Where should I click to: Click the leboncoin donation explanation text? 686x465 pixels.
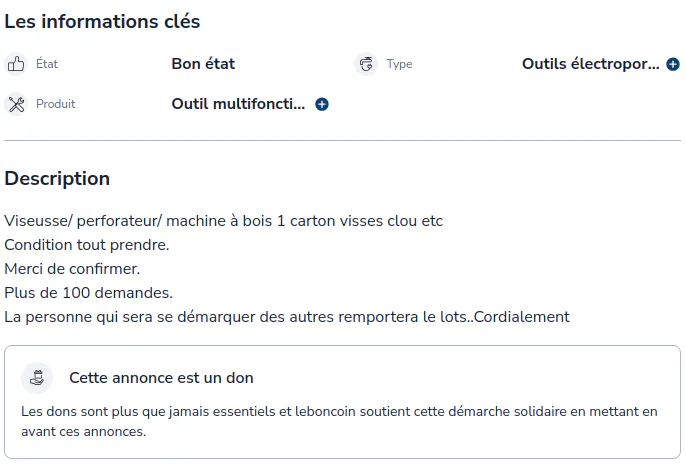point(339,421)
